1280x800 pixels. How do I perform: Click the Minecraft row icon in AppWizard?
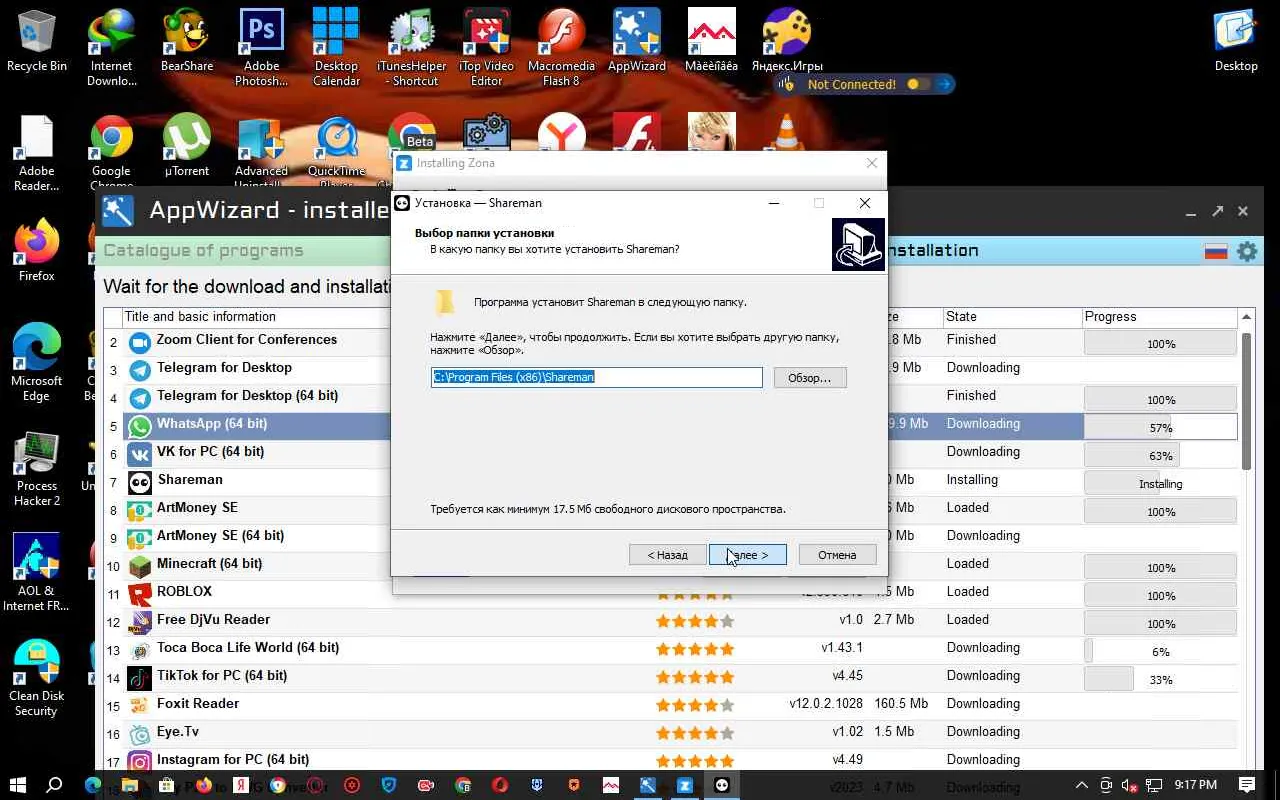140,566
